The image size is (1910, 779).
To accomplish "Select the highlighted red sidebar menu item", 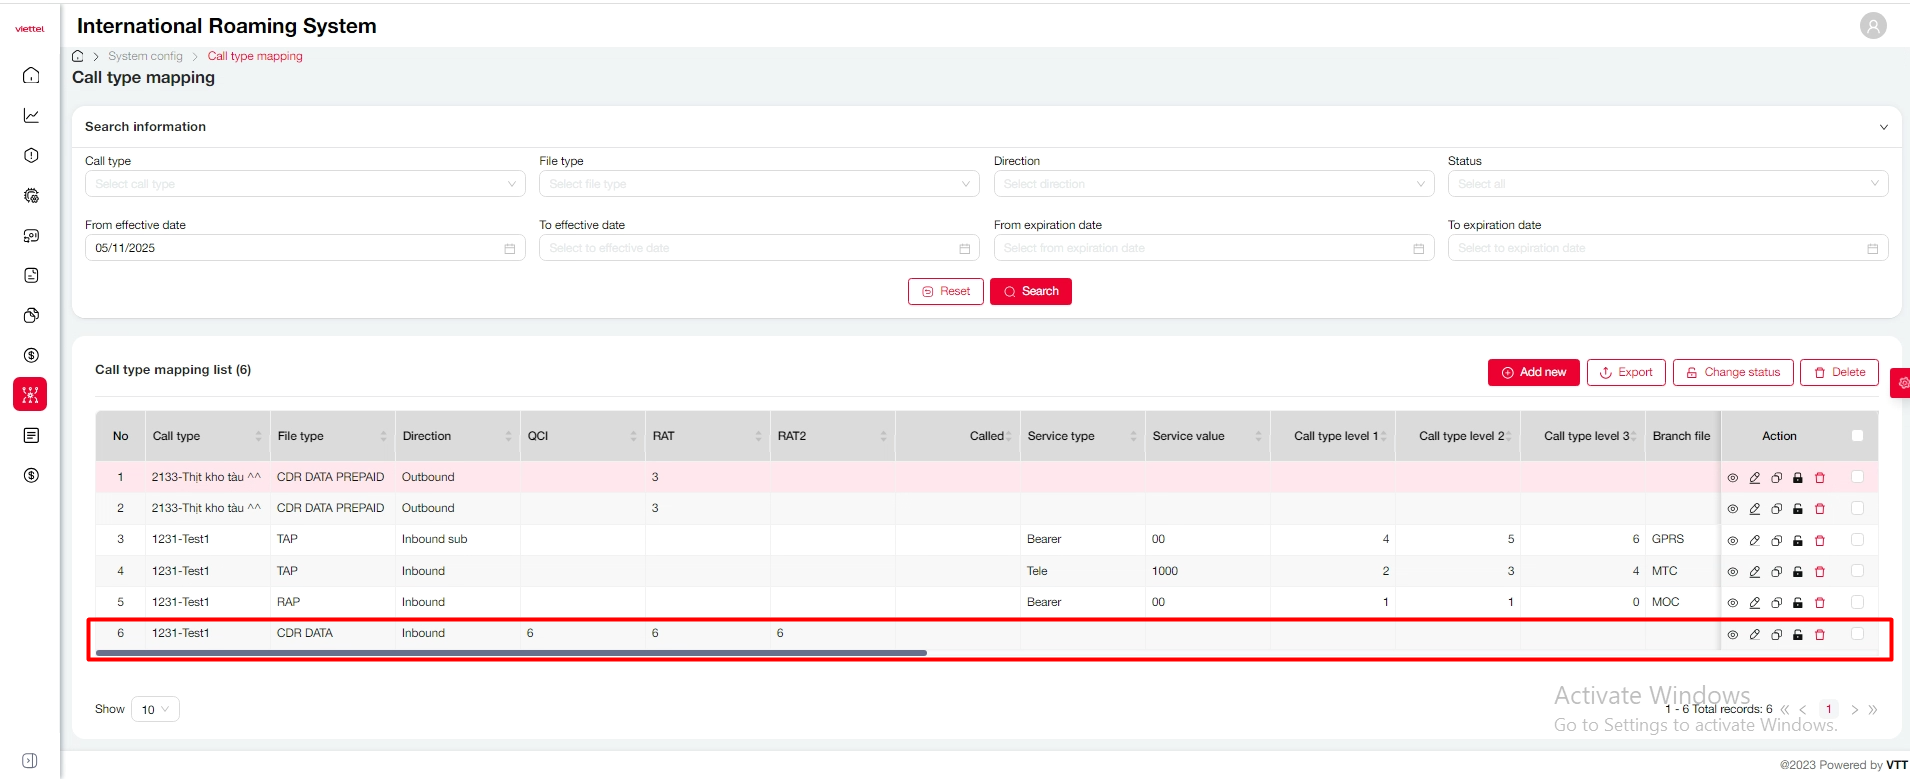I will point(30,395).
